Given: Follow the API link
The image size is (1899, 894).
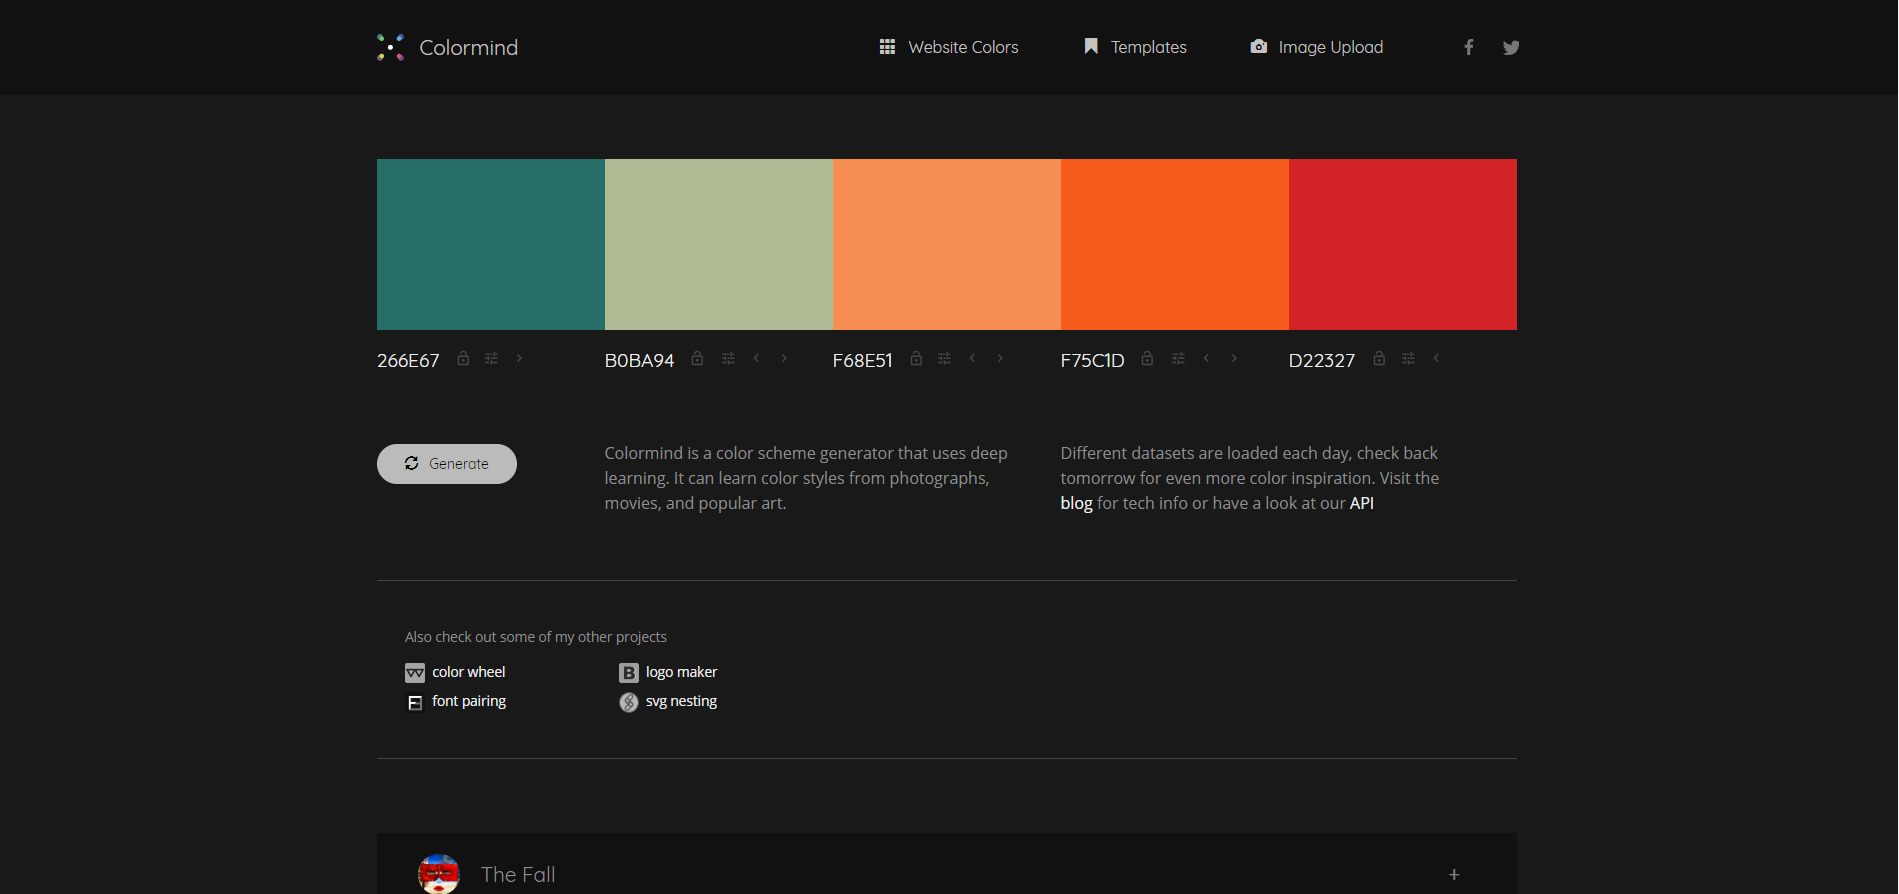Looking at the screenshot, I should [1361, 503].
